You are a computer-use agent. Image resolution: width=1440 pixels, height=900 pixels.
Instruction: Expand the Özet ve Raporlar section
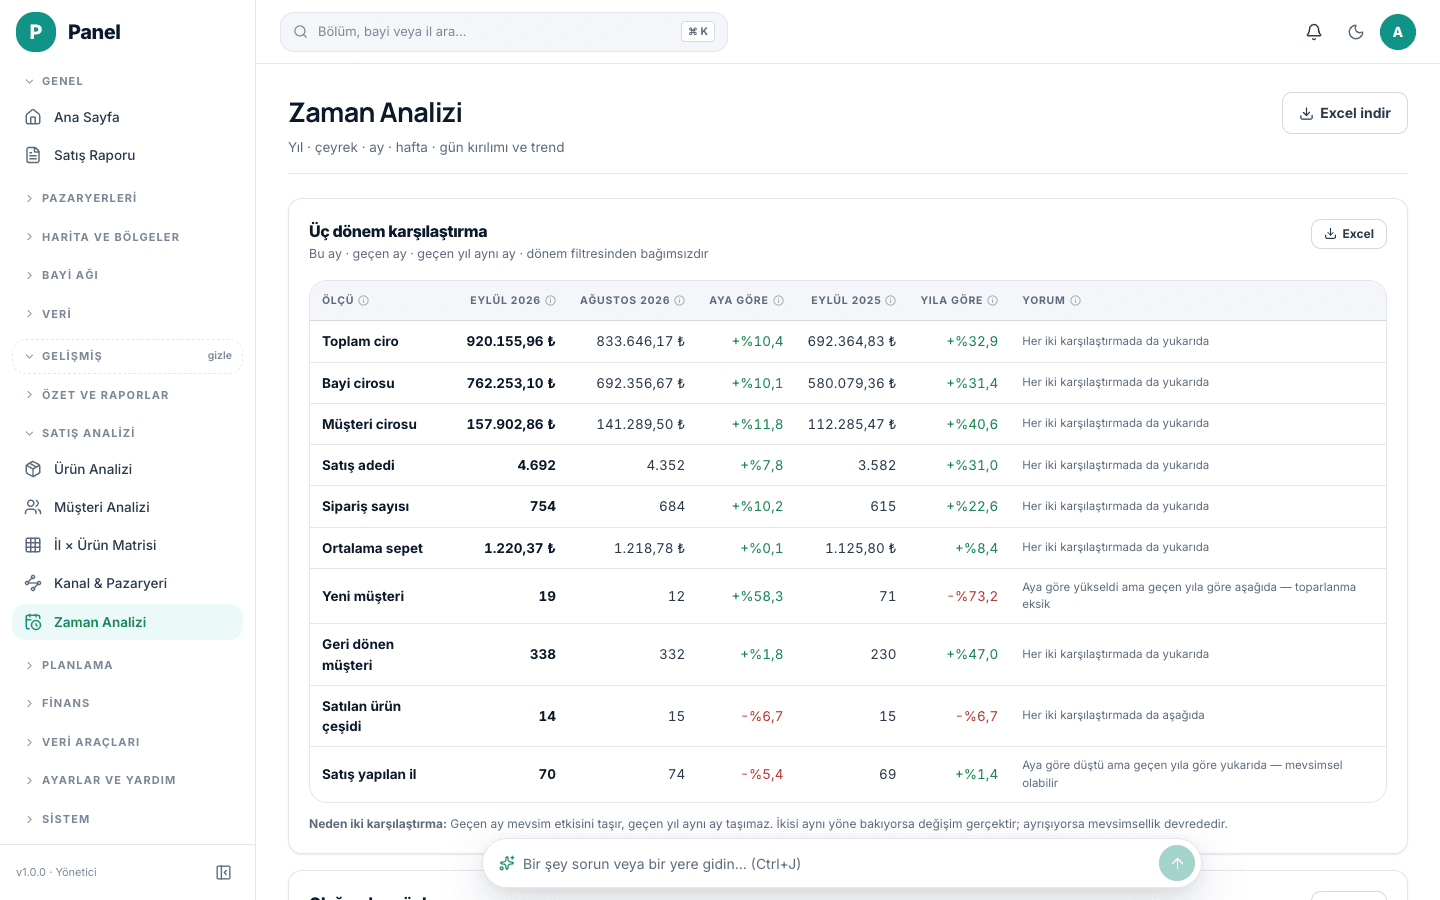(x=127, y=395)
